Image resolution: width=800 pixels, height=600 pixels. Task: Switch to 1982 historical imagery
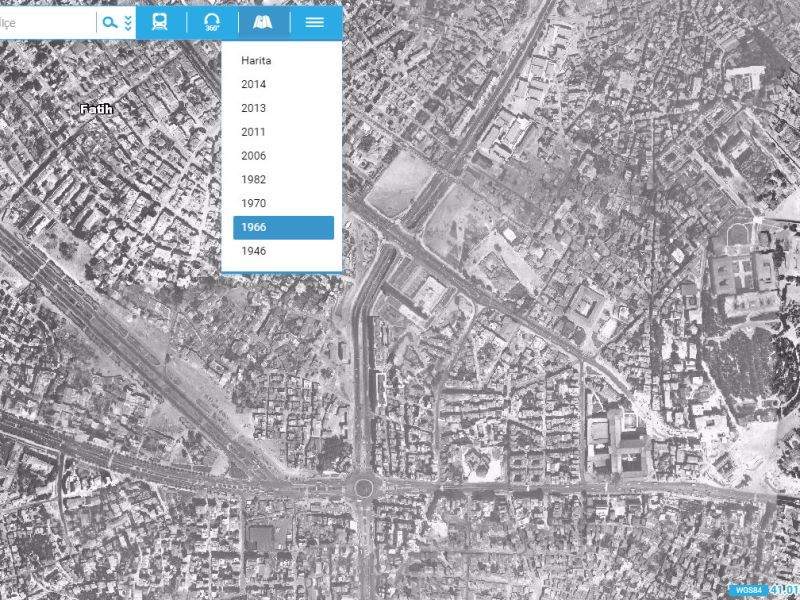pos(254,180)
